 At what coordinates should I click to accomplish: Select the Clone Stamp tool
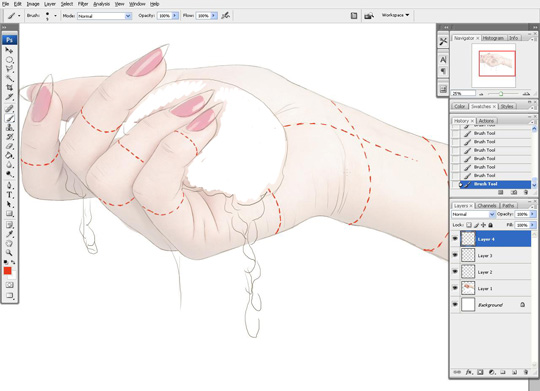pos(9,127)
